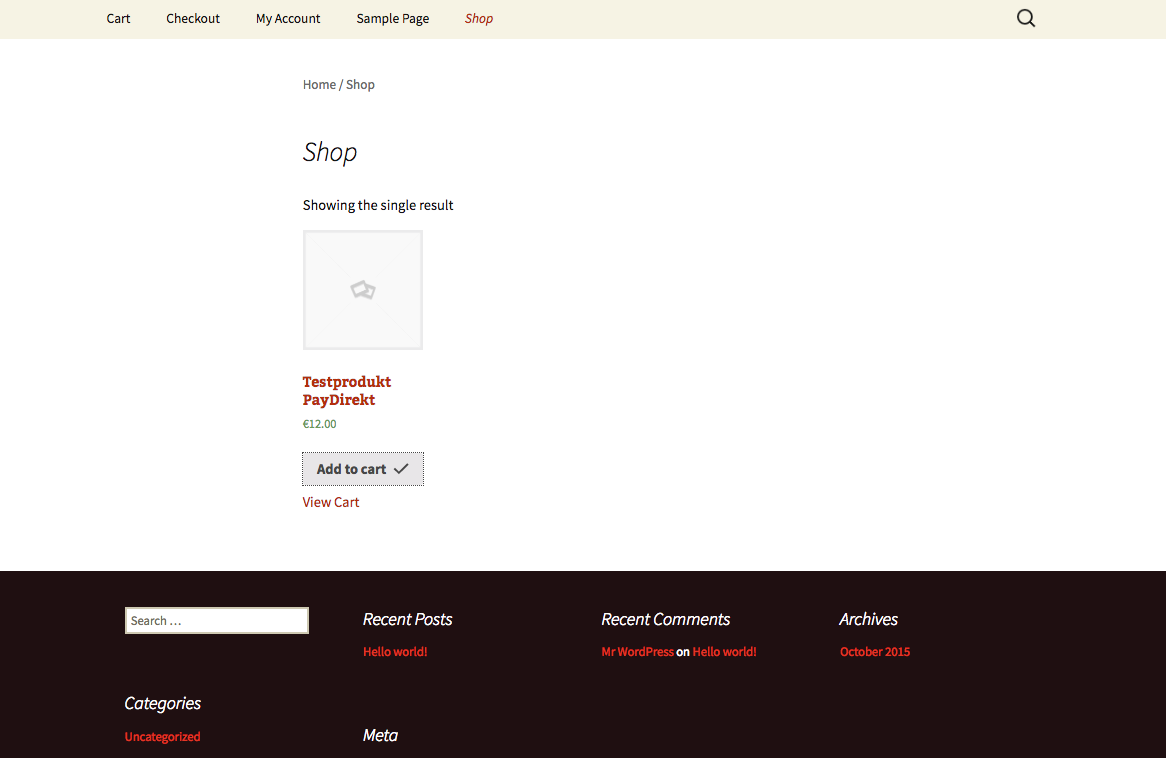Follow the View Cart link
The image size is (1166, 758).
331,502
